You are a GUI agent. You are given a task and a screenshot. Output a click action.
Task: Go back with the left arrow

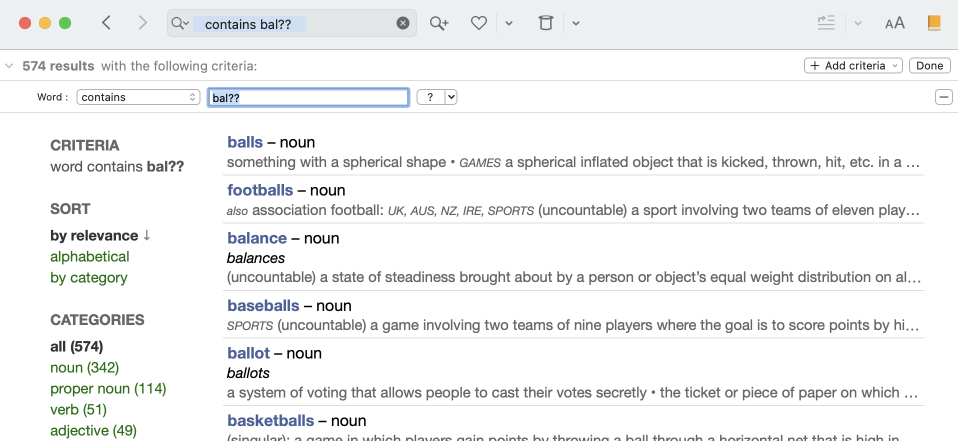(x=107, y=23)
